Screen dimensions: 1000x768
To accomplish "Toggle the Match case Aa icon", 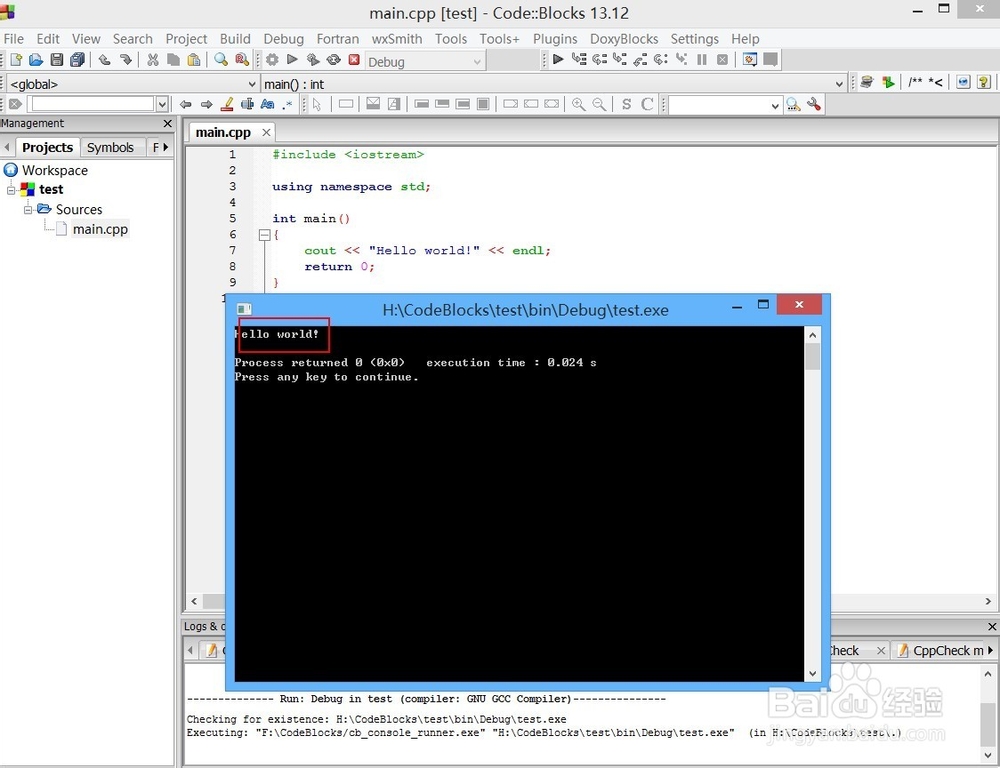I will click(268, 104).
